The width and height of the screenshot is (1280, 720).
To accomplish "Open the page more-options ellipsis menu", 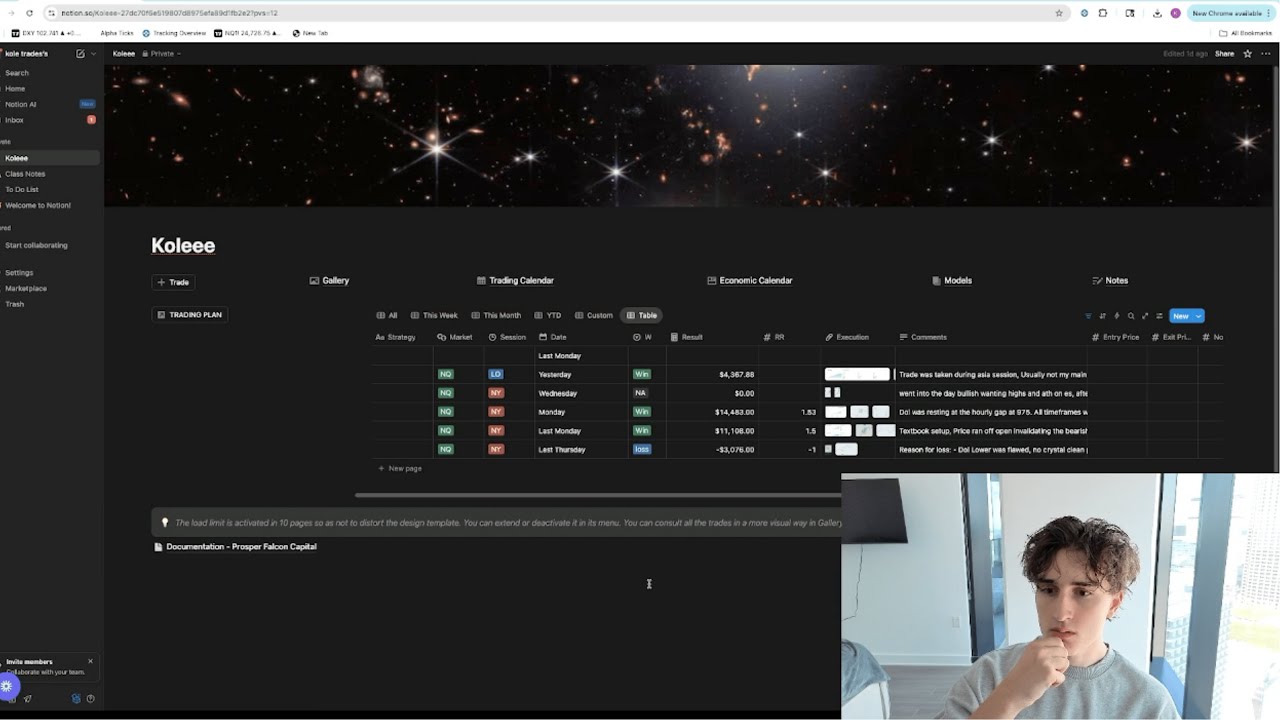I will 1265,53.
